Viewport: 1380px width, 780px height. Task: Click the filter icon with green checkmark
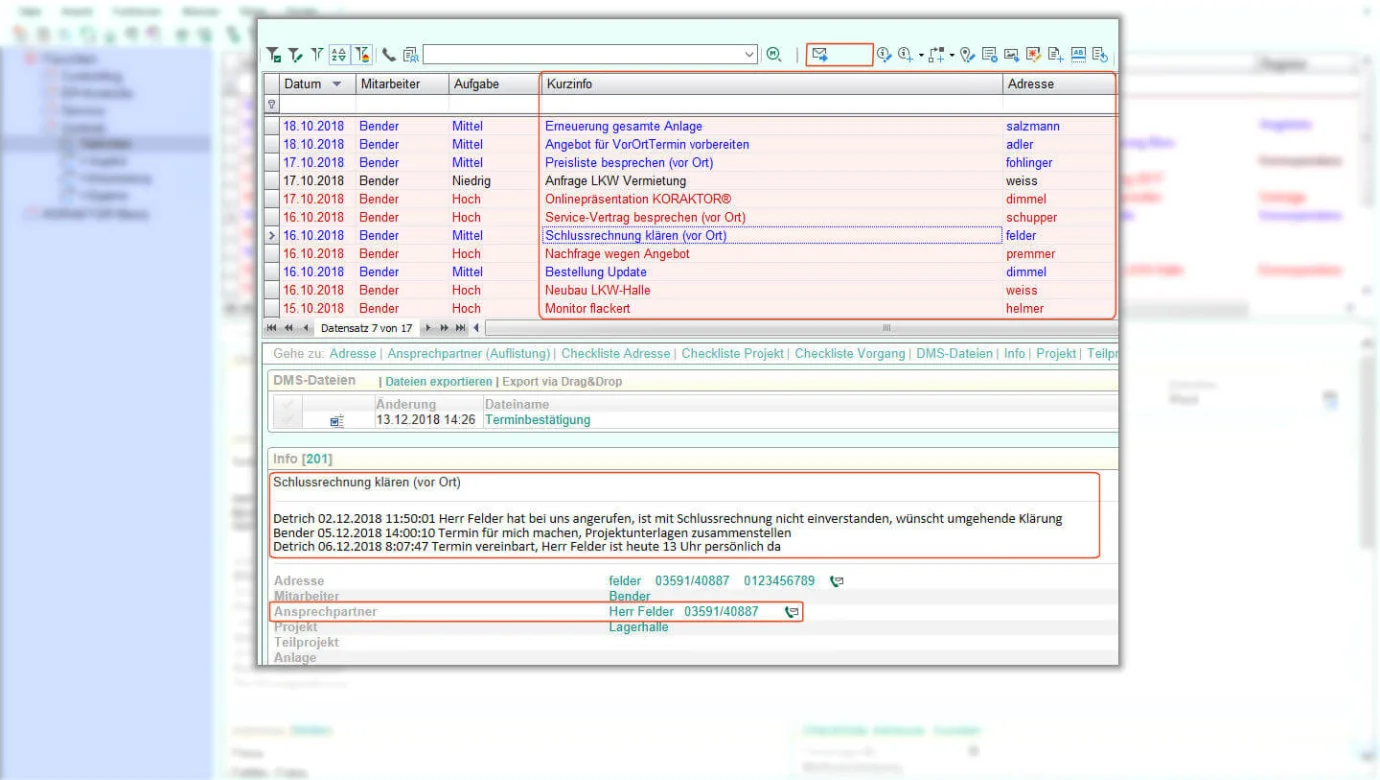point(273,55)
